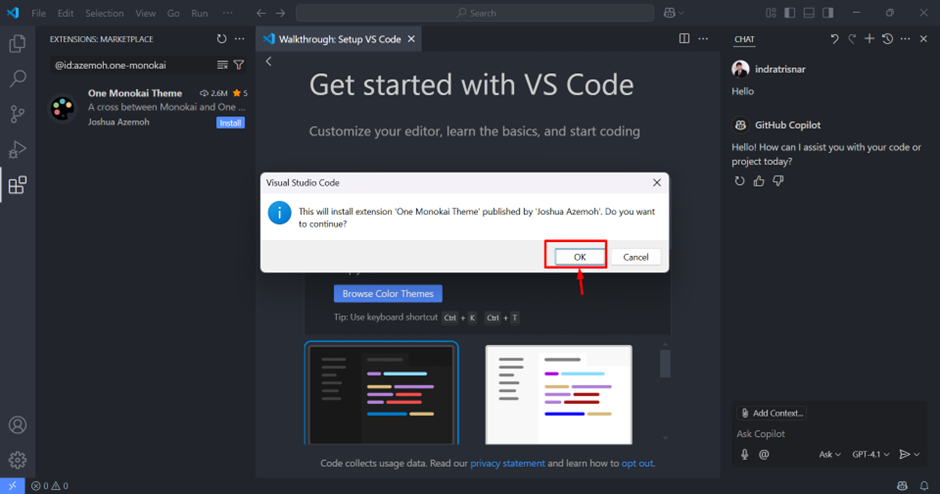Send the chat message arrow
The width and height of the screenshot is (940, 494).
pos(905,454)
